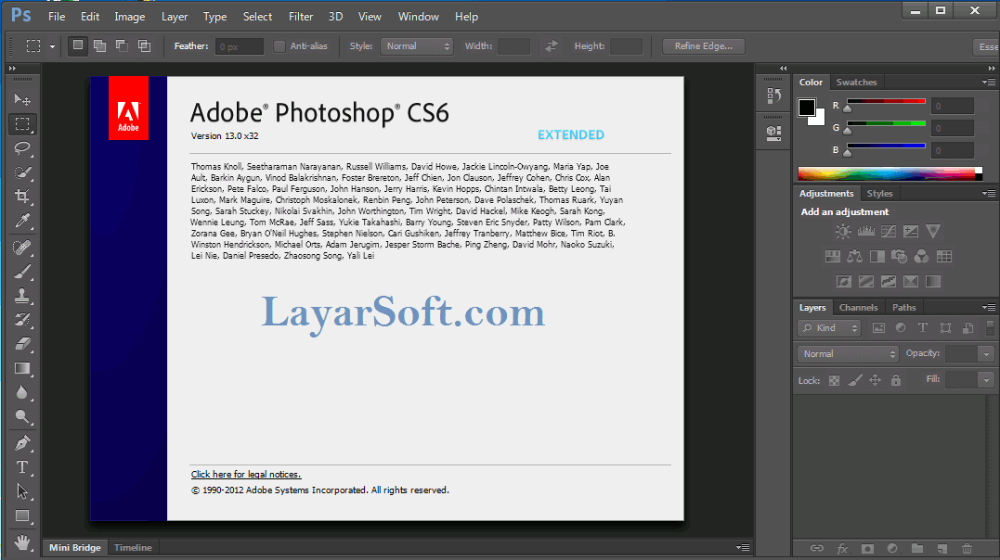Click the foreground color swatch in Color panel

(806, 106)
